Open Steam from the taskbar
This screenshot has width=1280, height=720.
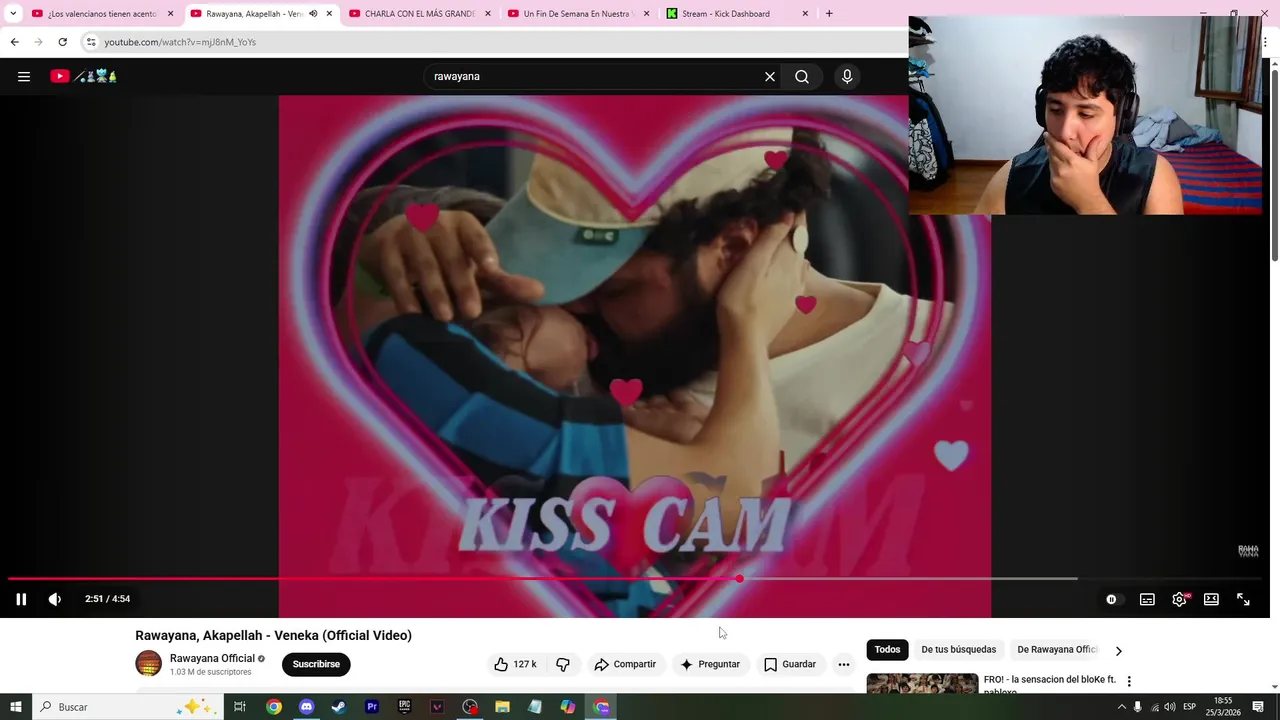[339, 707]
